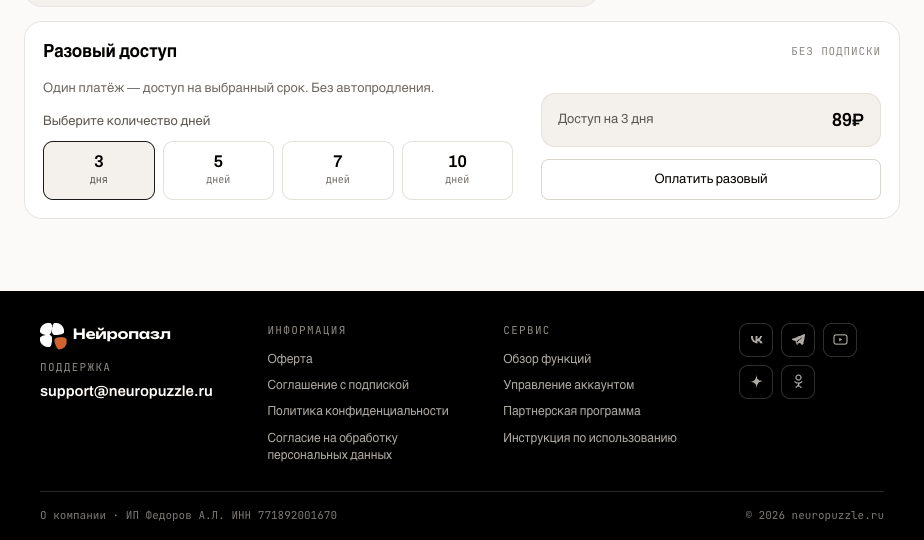Click the Оплатить разовый button
924x540 pixels.
click(x=711, y=179)
